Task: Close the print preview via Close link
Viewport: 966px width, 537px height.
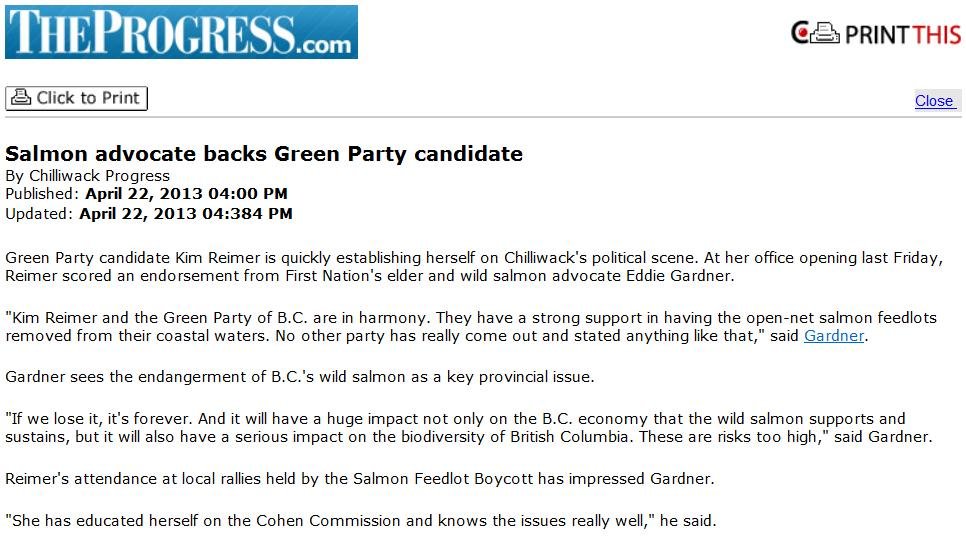Action: (934, 101)
